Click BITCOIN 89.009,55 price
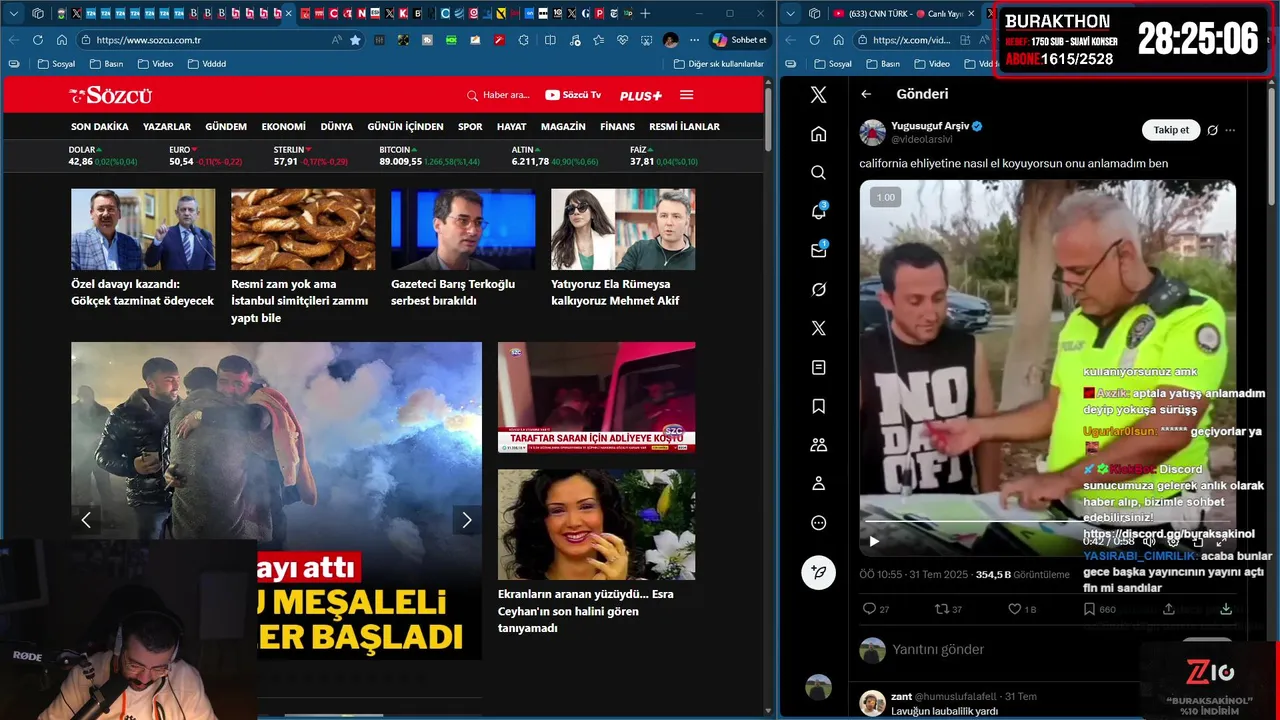The image size is (1280, 720). (430, 155)
